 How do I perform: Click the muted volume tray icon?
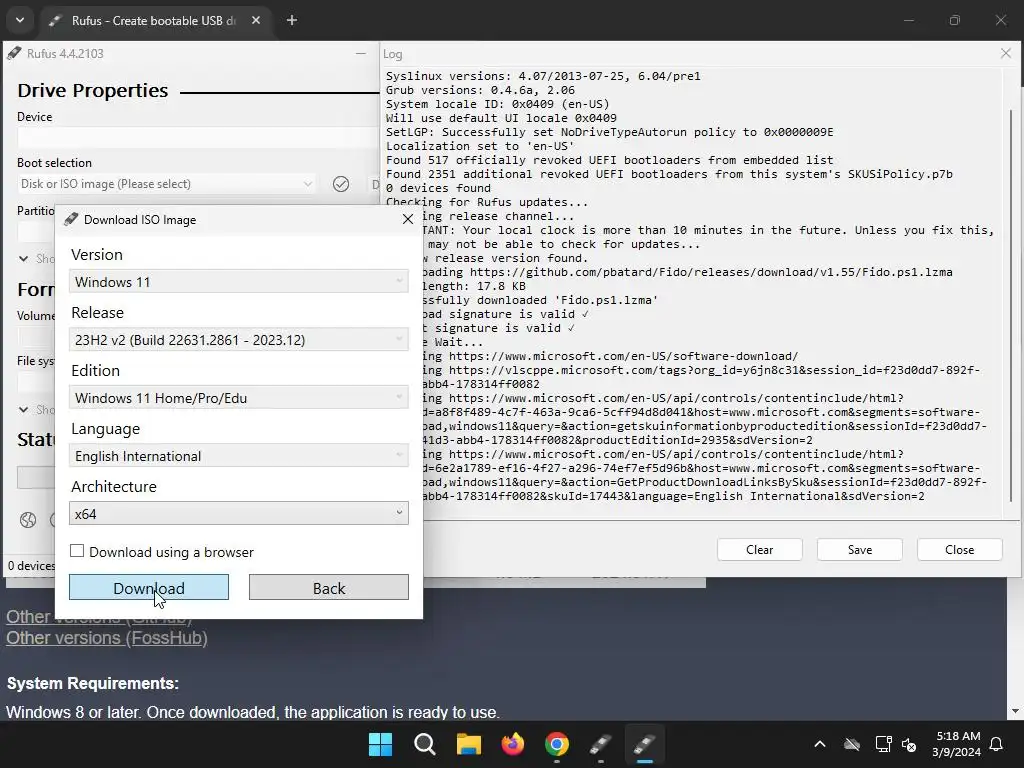click(909, 744)
